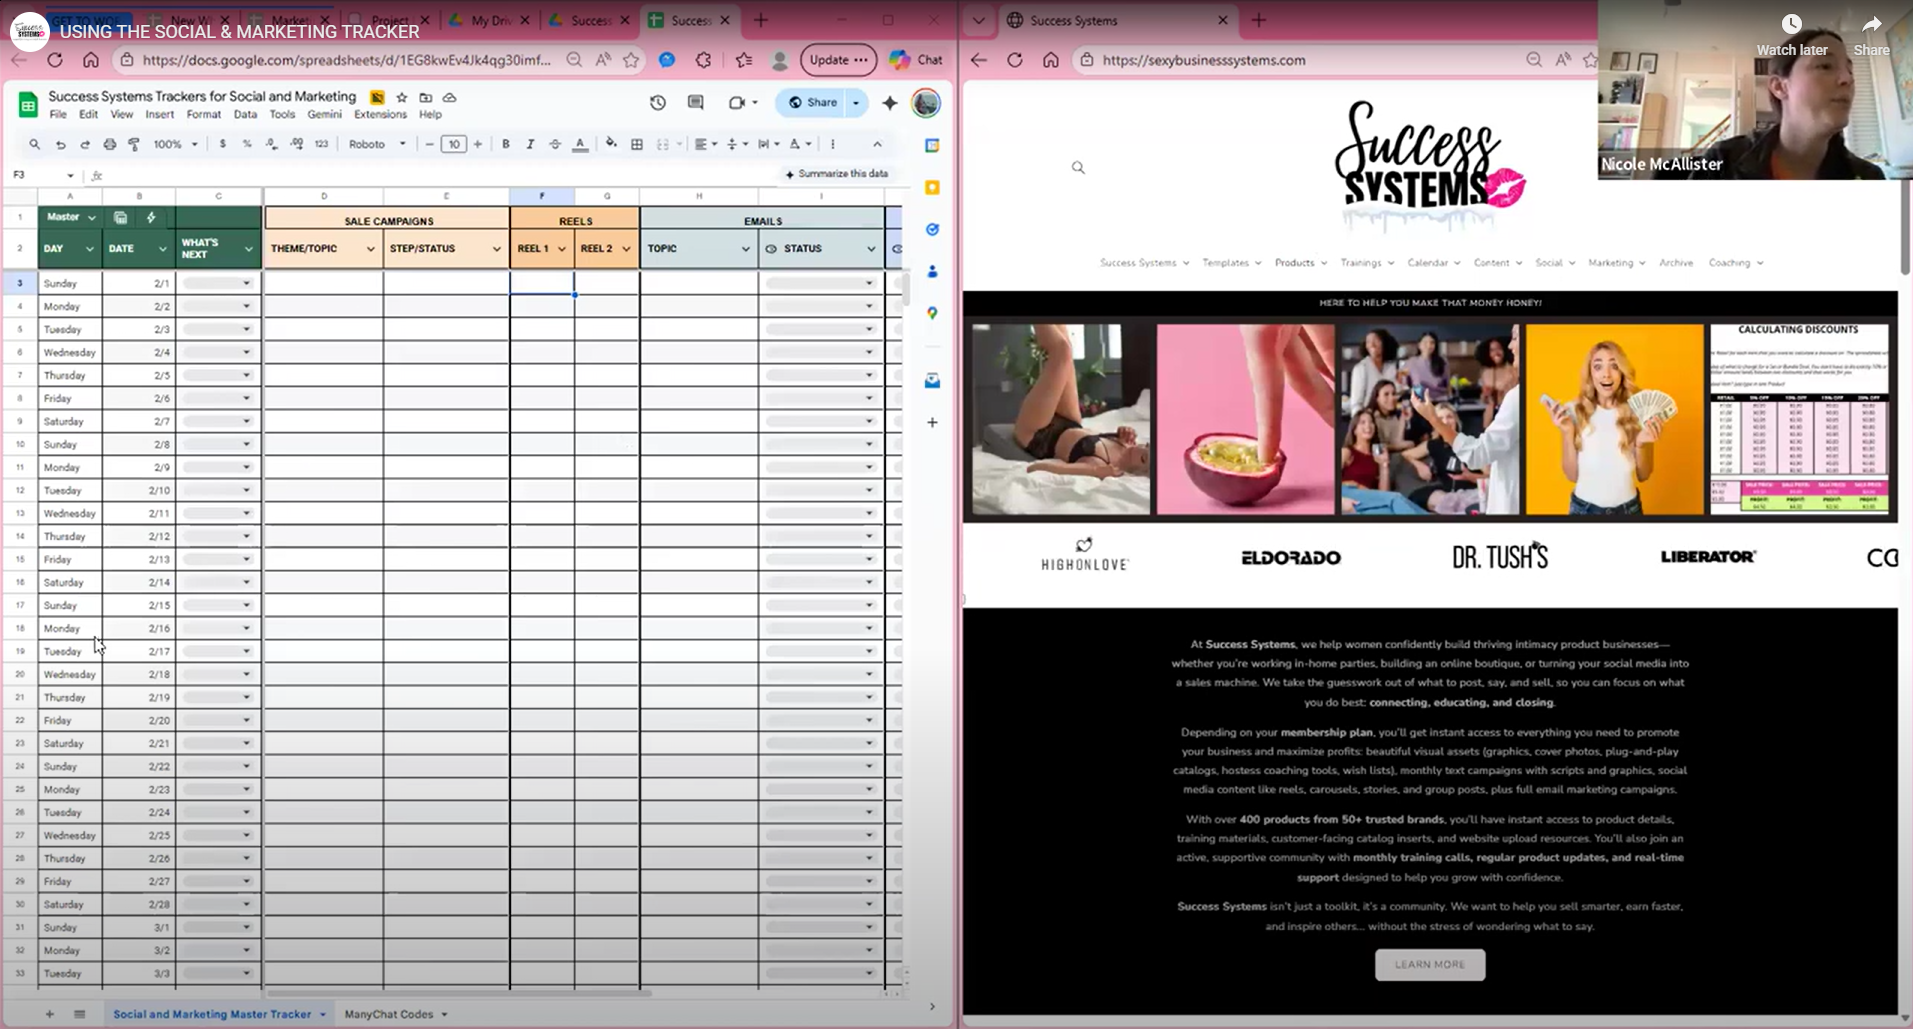1913x1029 pixels.
Task: Open the comments panel icon
Action: click(x=696, y=102)
